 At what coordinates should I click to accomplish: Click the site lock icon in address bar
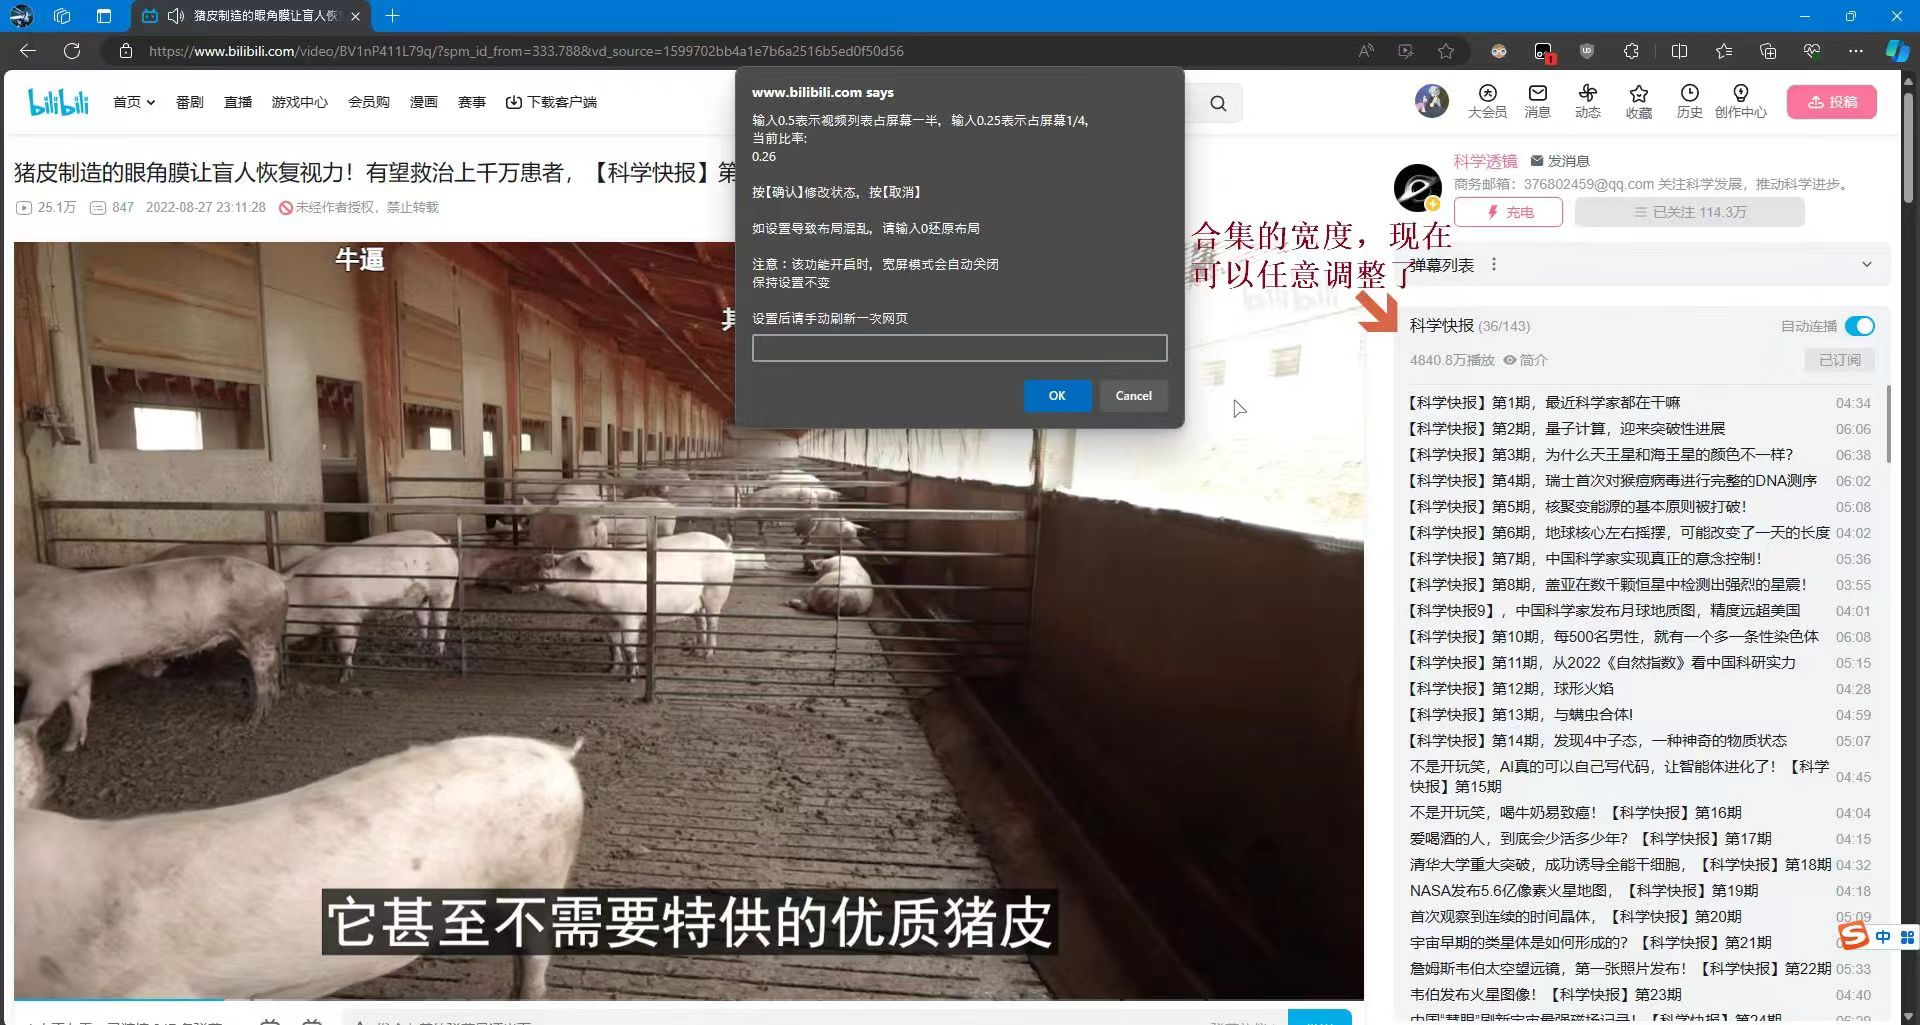pos(126,51)
